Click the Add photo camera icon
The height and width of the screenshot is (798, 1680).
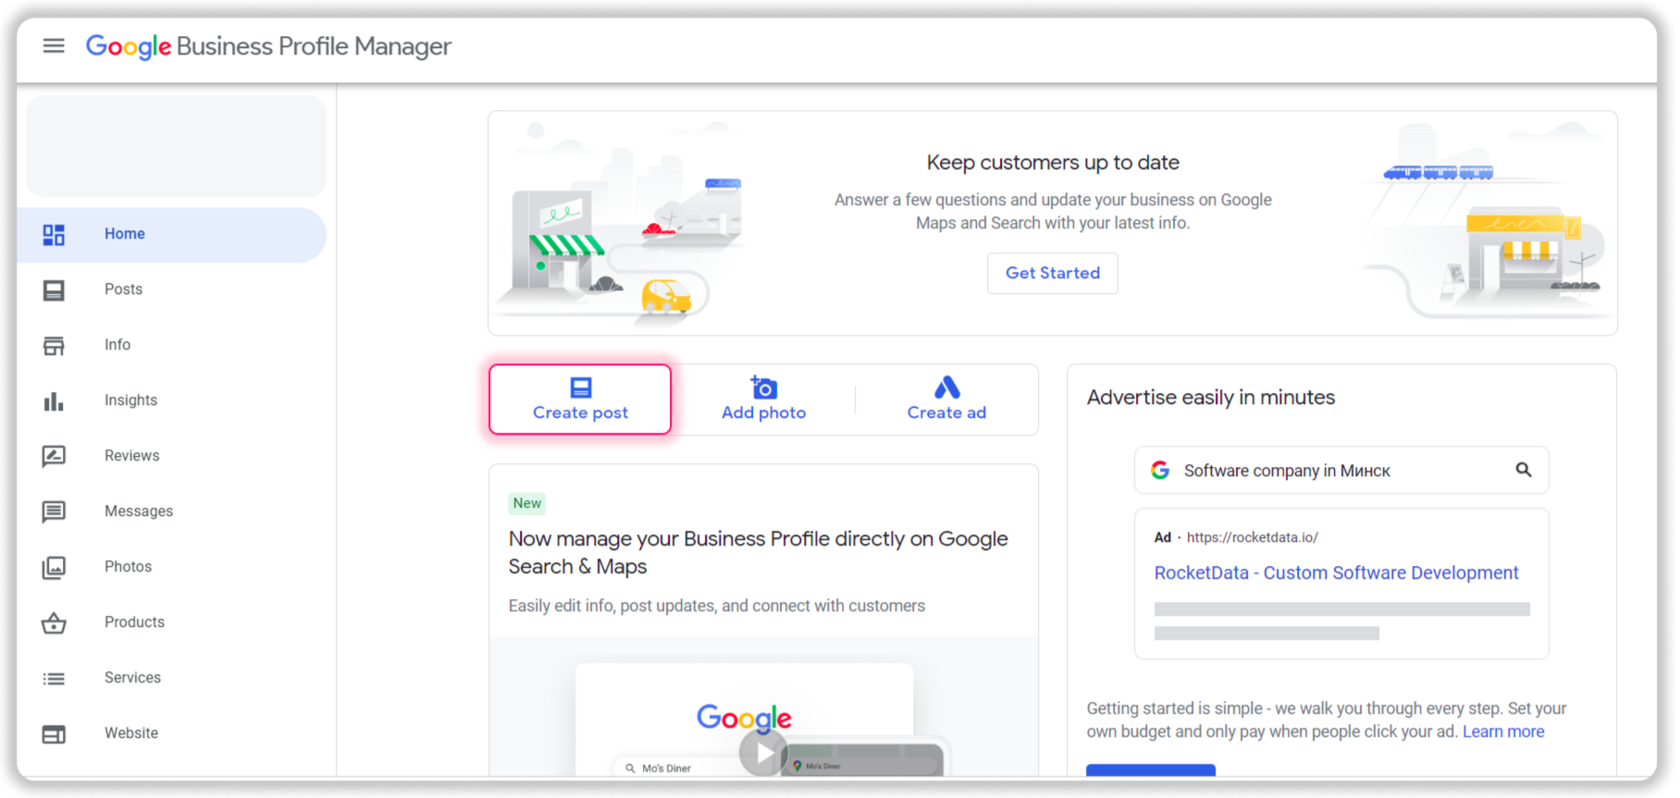pos(764,387)
